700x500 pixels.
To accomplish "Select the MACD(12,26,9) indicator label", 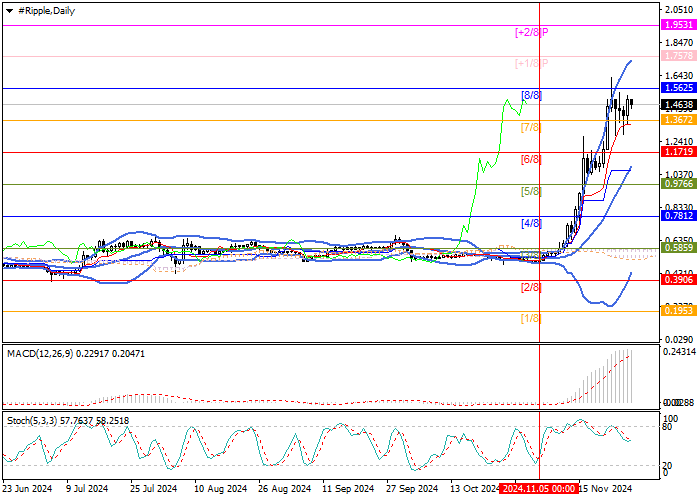I will pyautogui.click(x=76, y=354).
